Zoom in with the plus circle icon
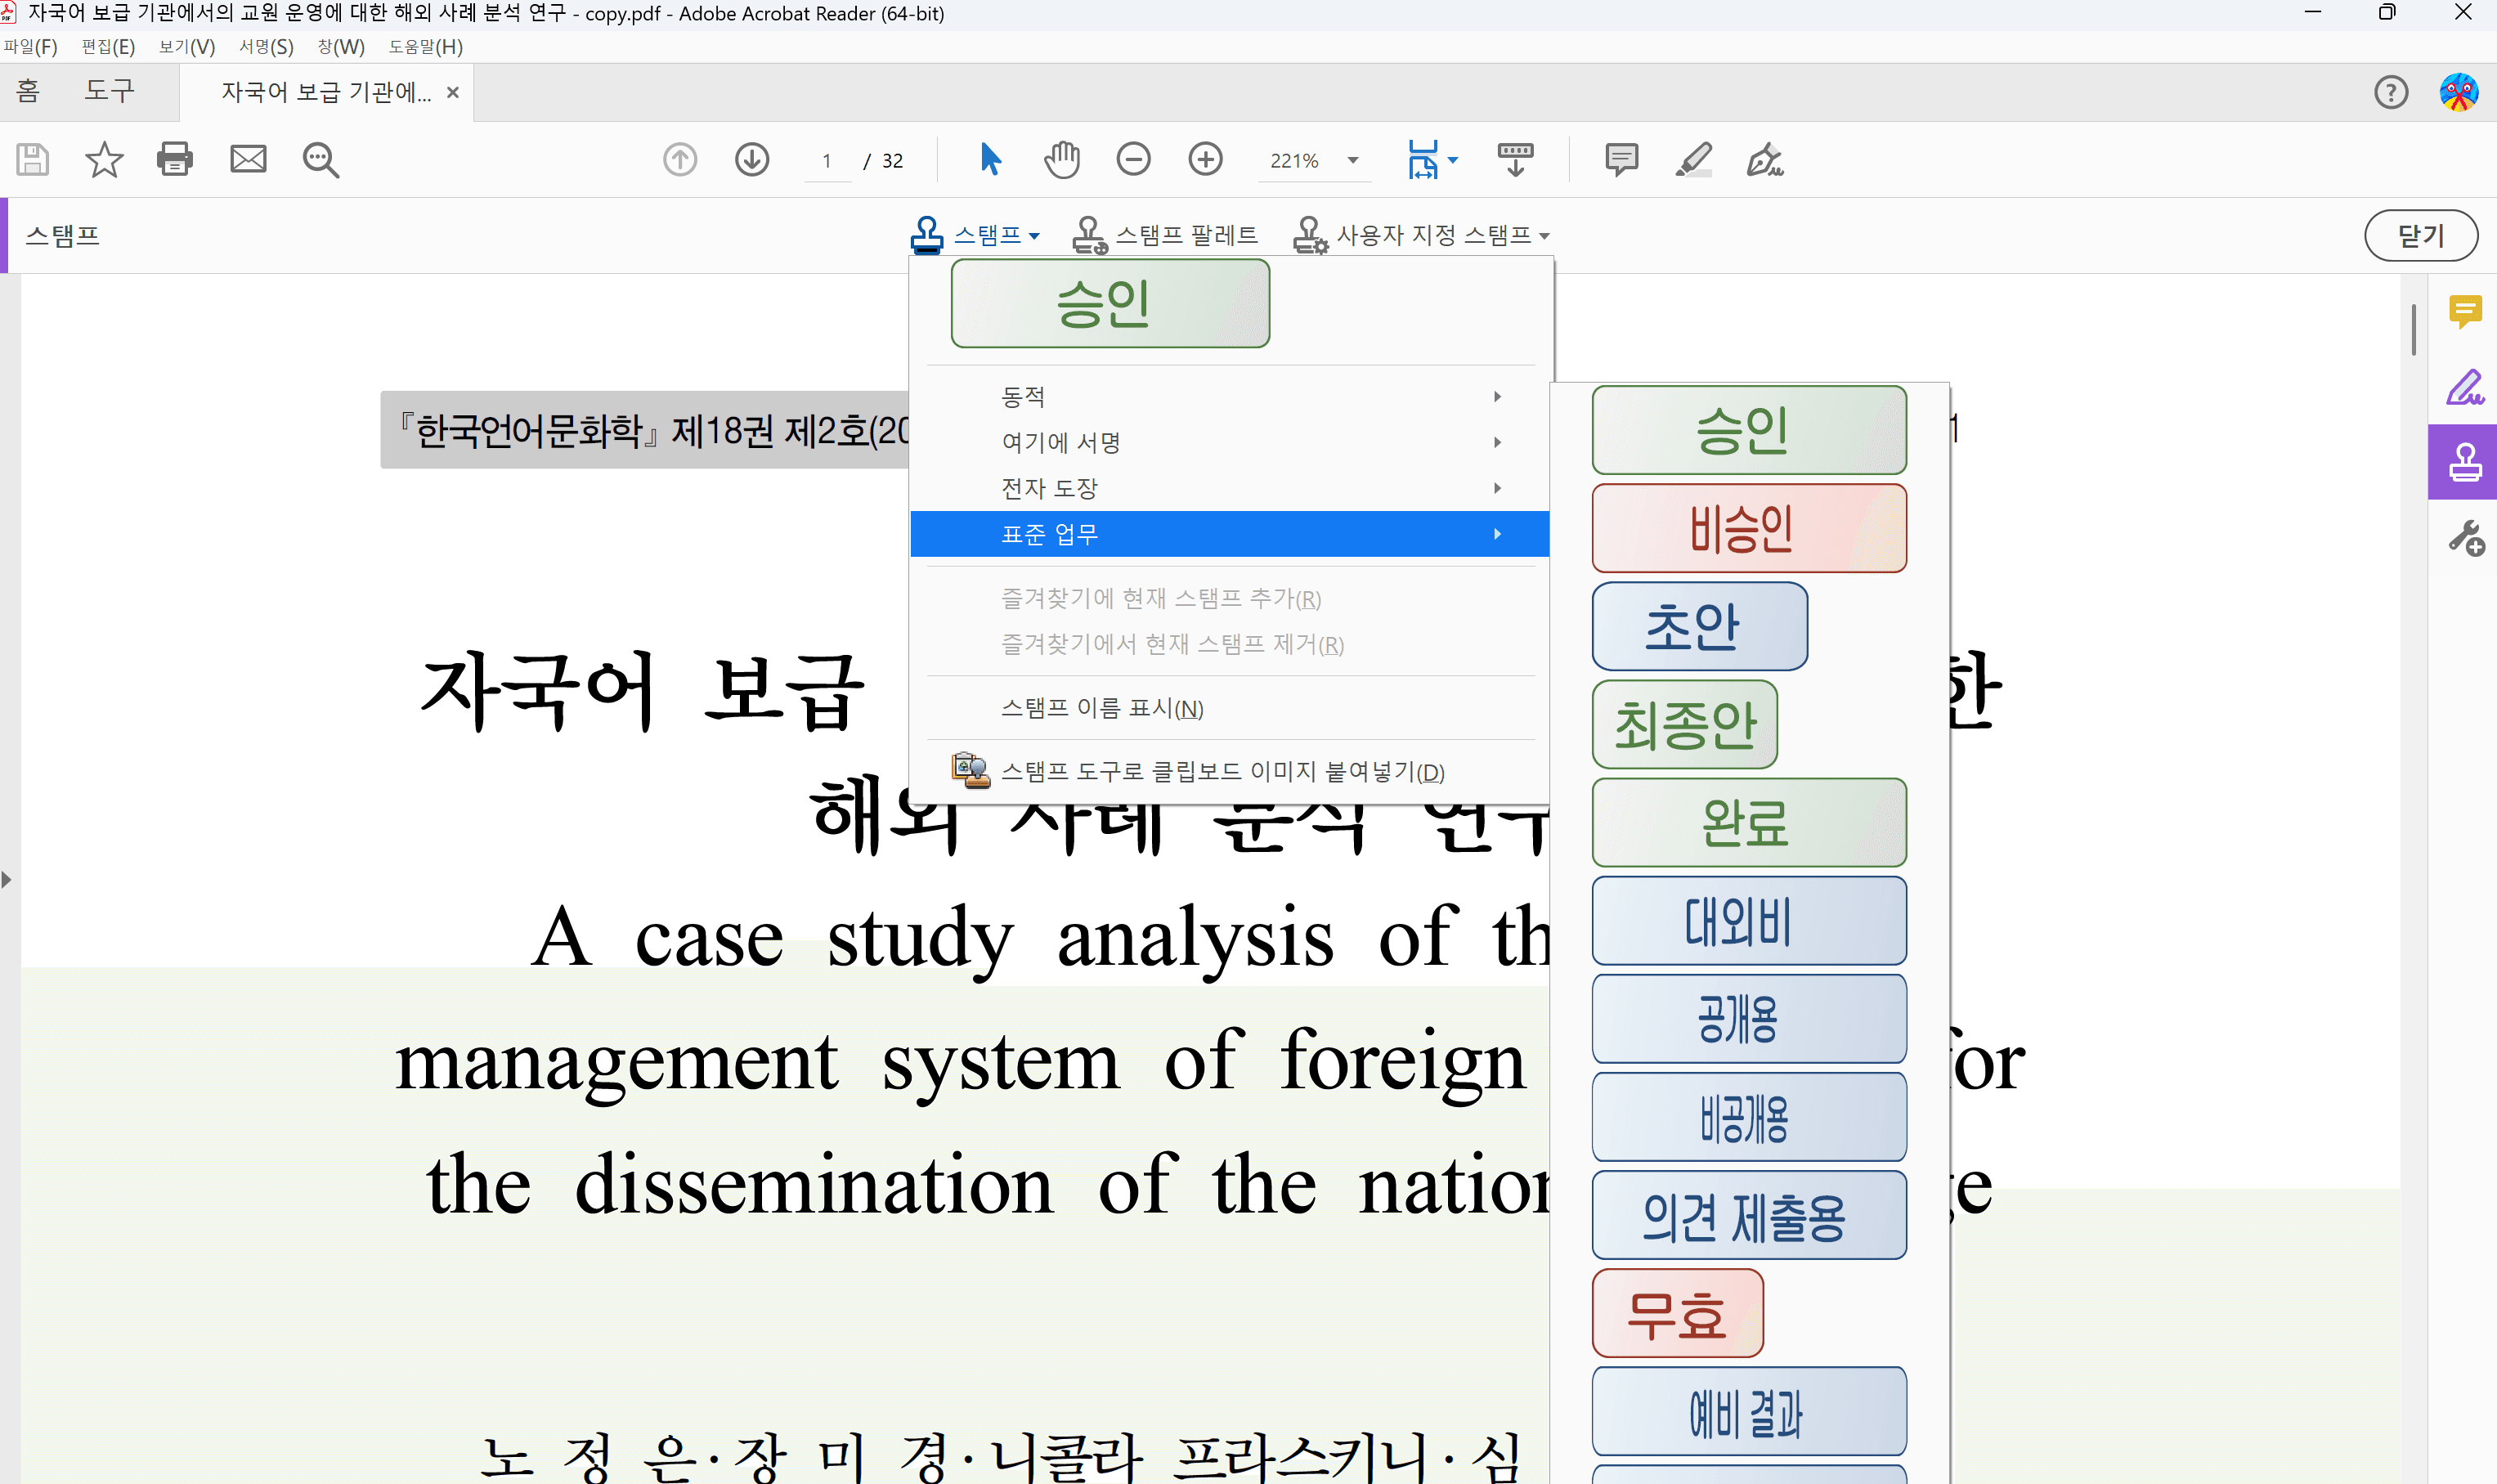 point(1205,159)
